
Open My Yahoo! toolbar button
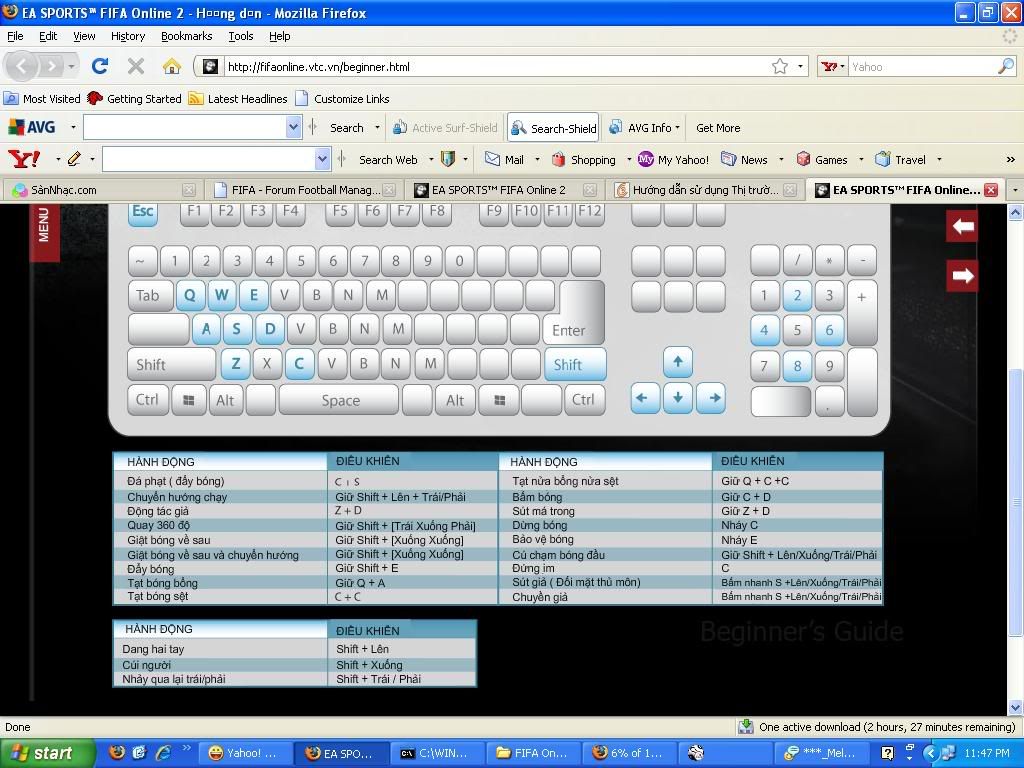(673, 159)
